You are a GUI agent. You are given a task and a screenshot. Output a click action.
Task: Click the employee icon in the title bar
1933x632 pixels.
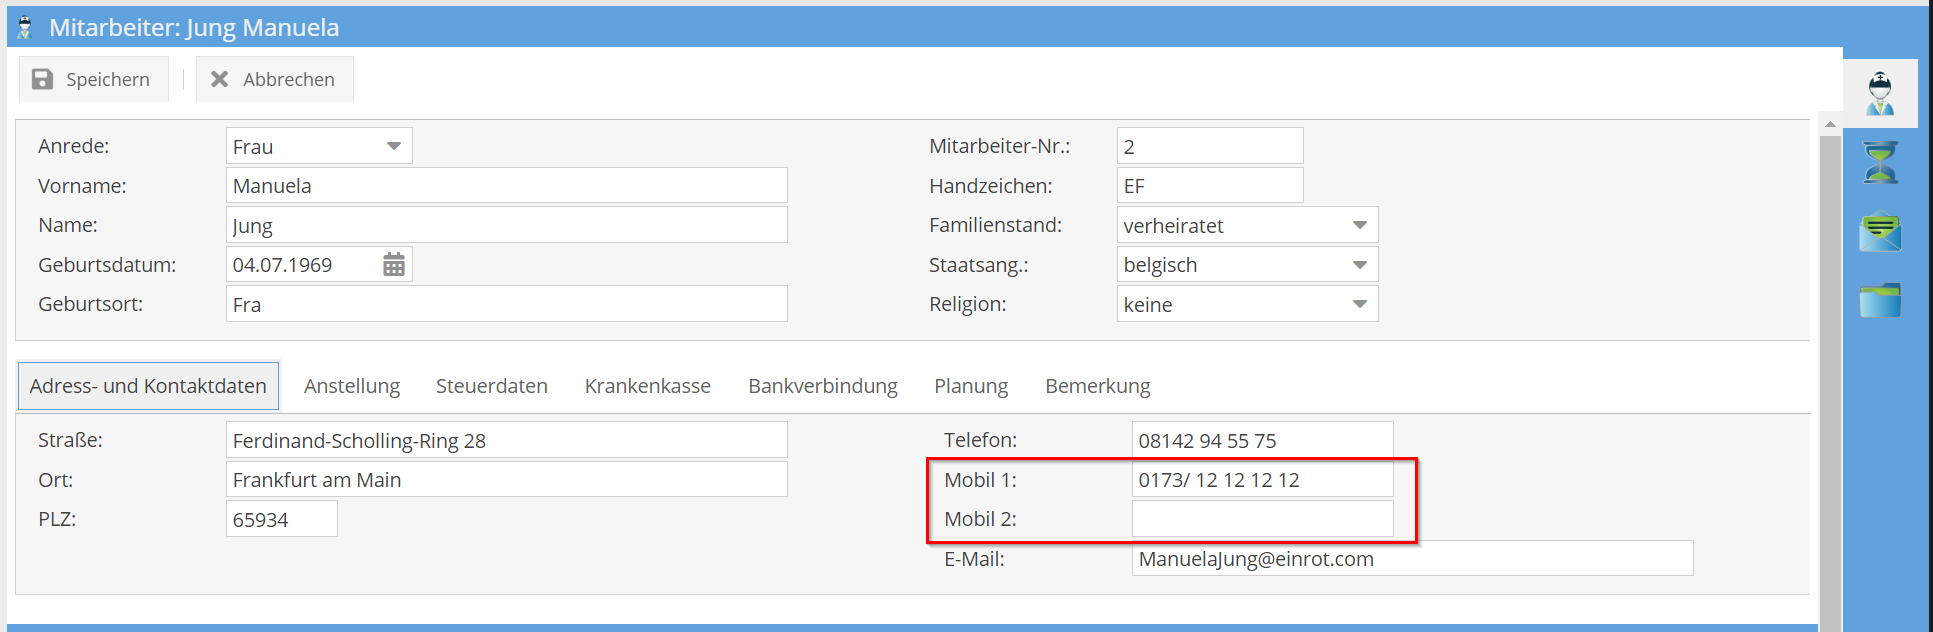25,28
